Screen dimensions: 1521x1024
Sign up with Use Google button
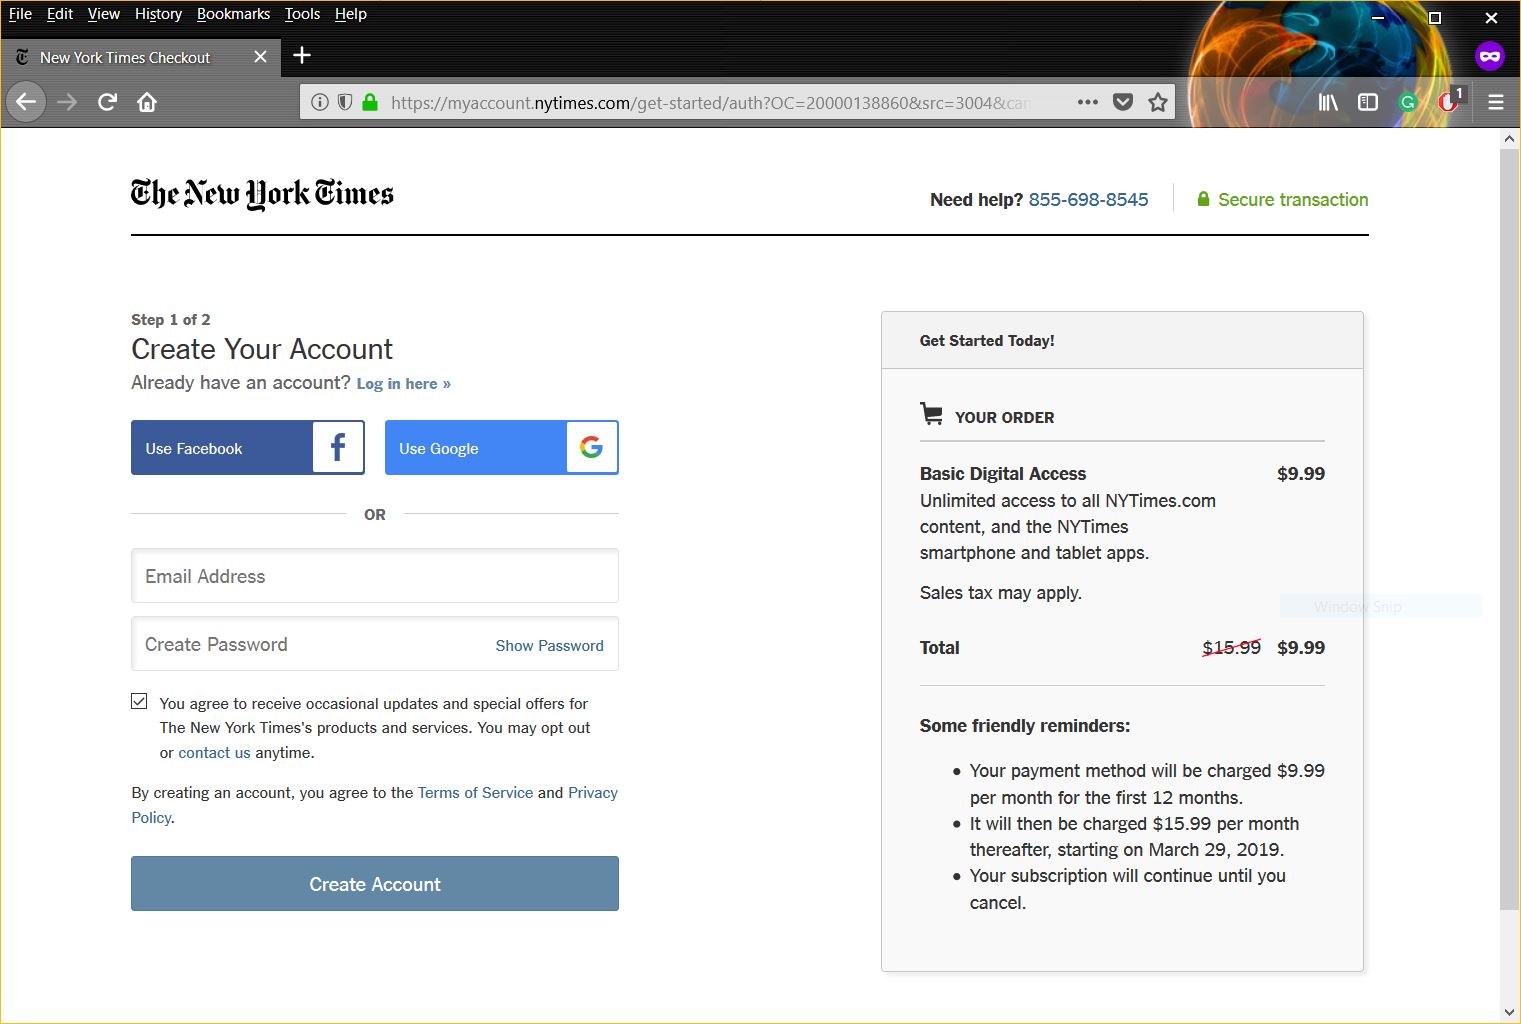point(502,447)
